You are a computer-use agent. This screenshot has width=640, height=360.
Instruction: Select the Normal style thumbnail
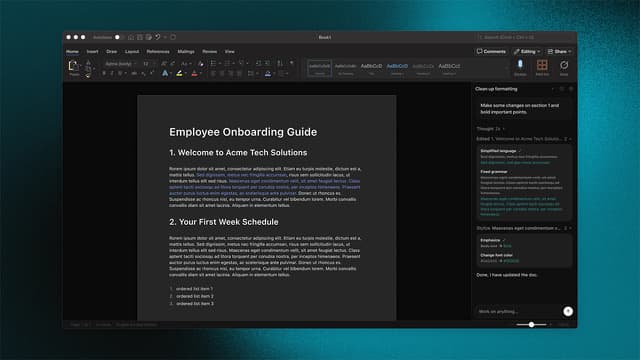click(319, 68)
